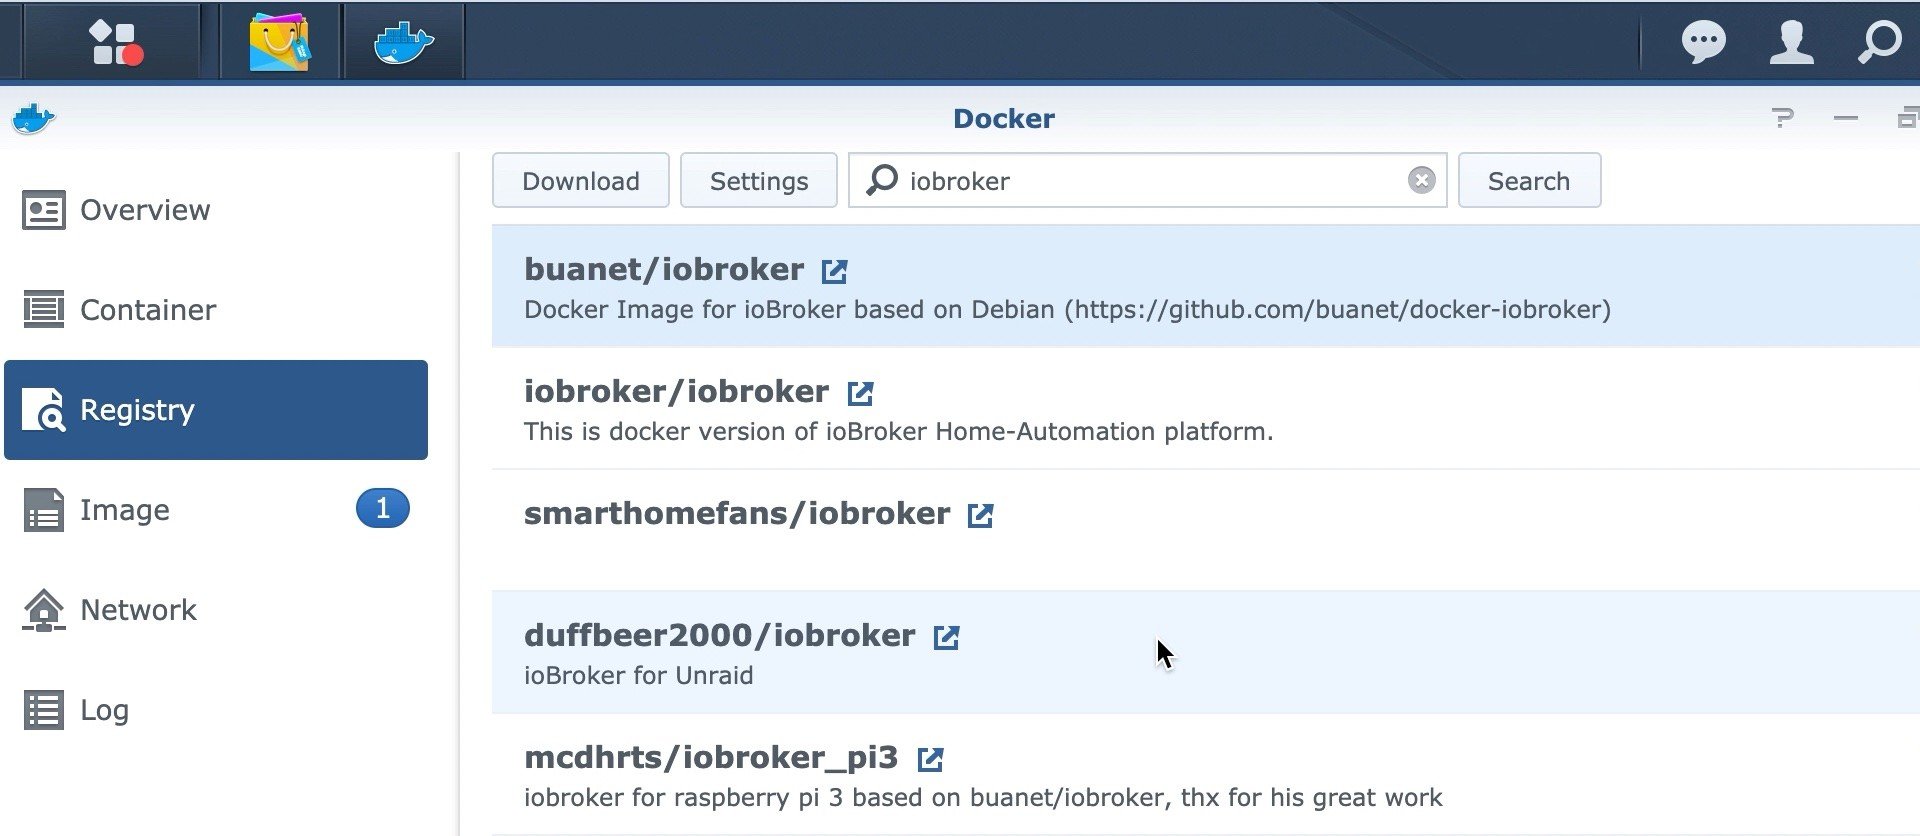This screenshot has height=836, width=1920.
Task: Open the user account options icon
Action: point(1791,43)
